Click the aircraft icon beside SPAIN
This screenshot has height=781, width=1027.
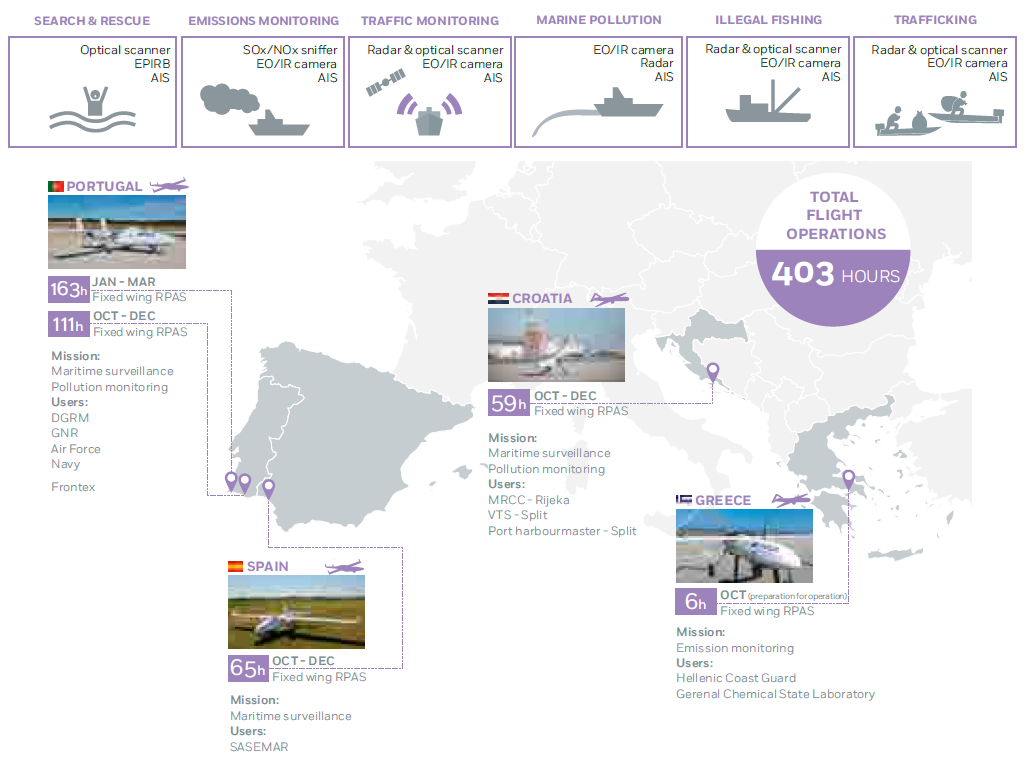[345, 567]
